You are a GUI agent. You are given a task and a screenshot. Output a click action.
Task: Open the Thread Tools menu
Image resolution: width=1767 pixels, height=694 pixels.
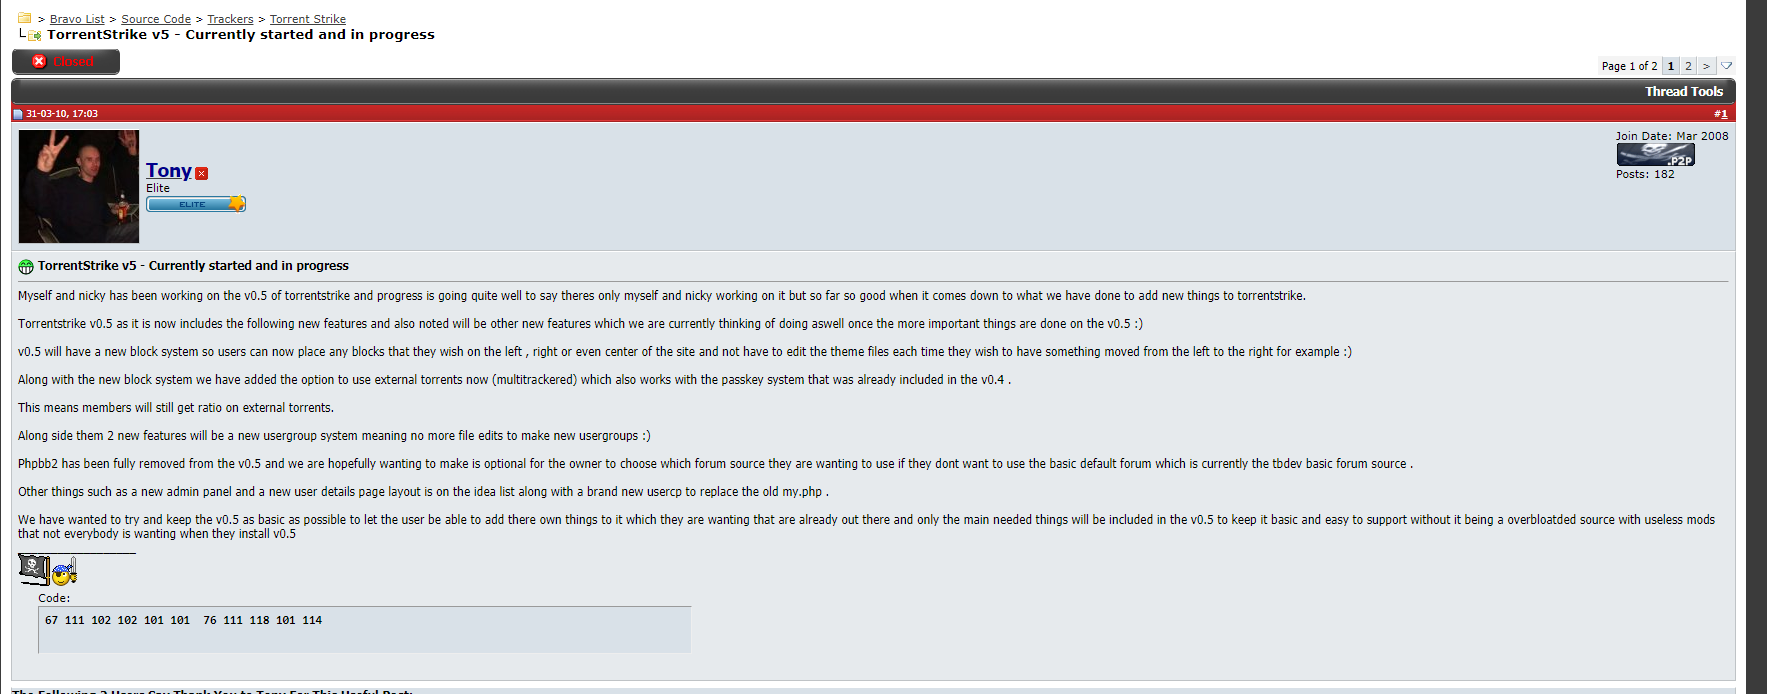pyautogui.click(x=1684, y=91)
